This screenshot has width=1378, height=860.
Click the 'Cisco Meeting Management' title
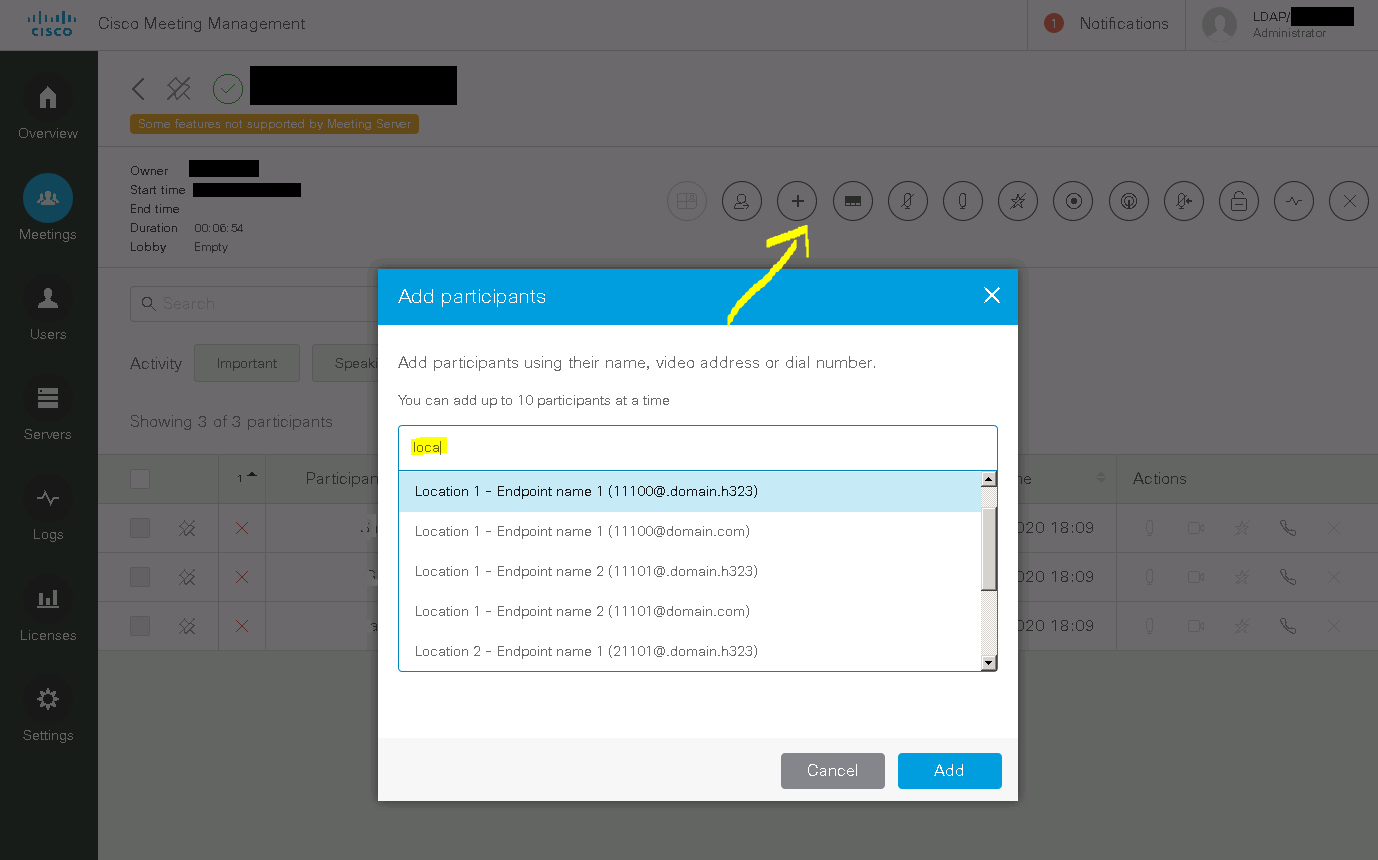[x=202, y=24]
